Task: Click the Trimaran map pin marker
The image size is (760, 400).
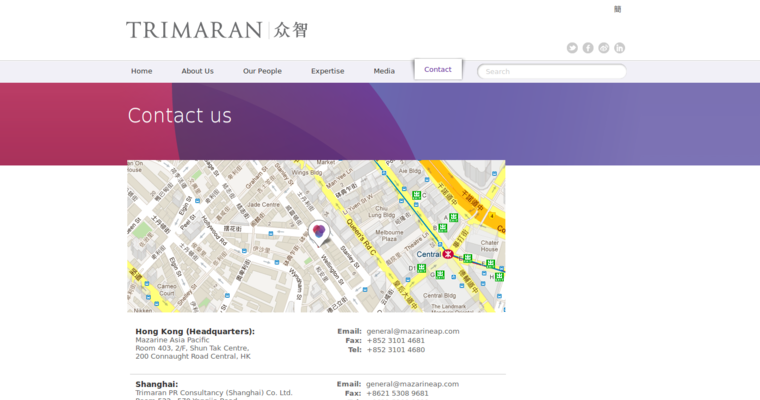Action: [x=319, y=233]
